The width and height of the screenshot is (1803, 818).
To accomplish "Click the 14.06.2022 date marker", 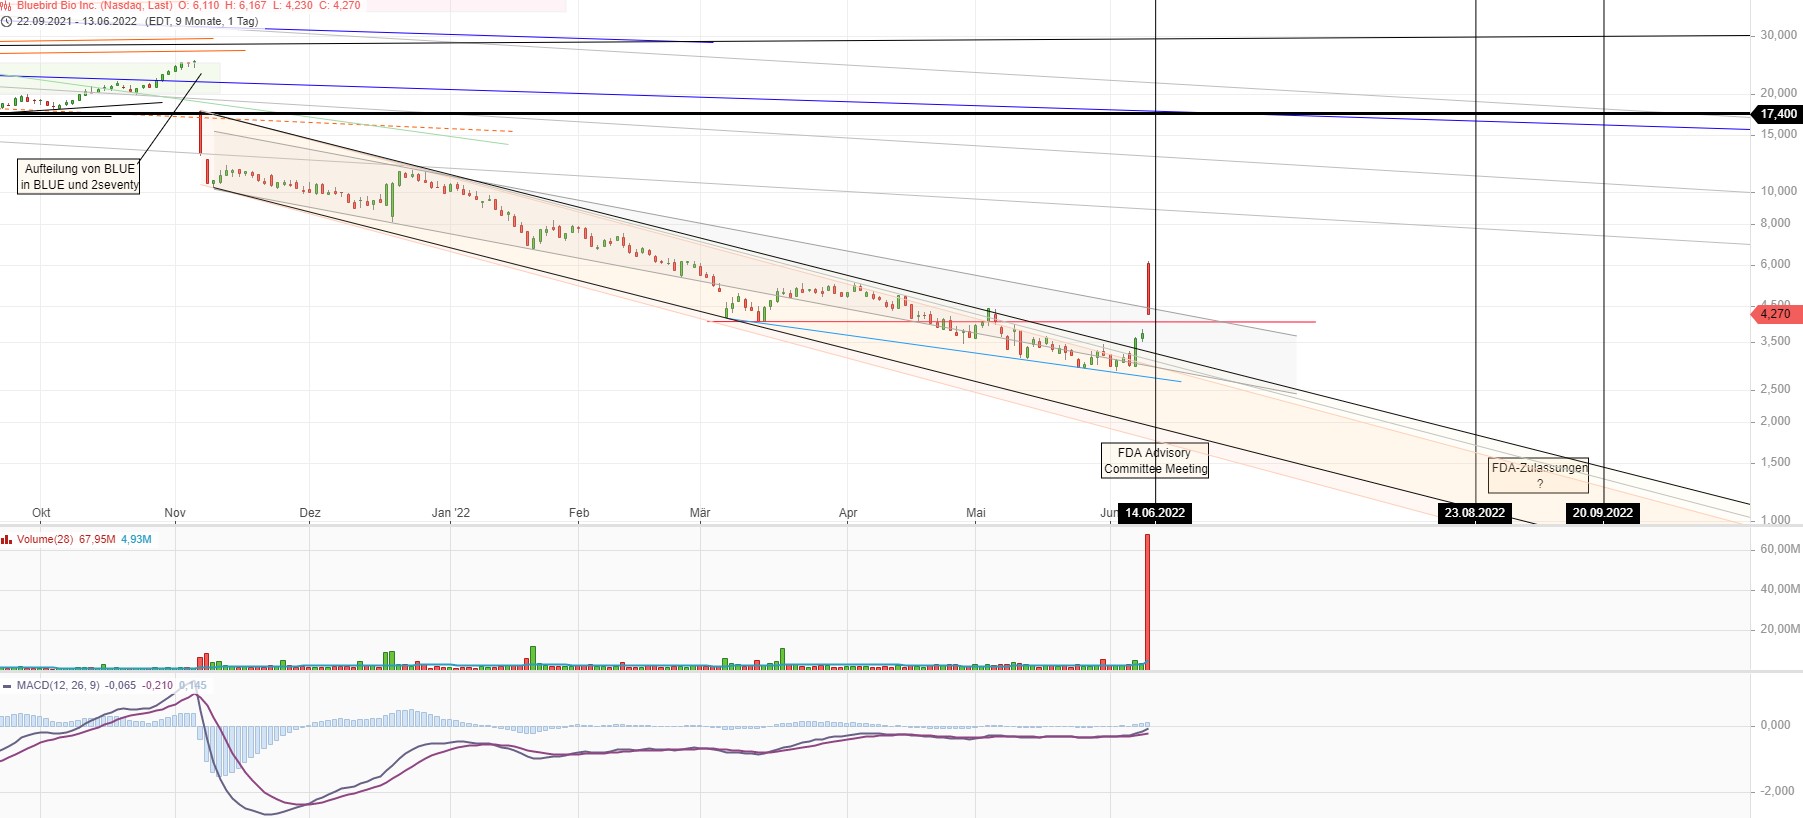I will tap(1155, 513).
